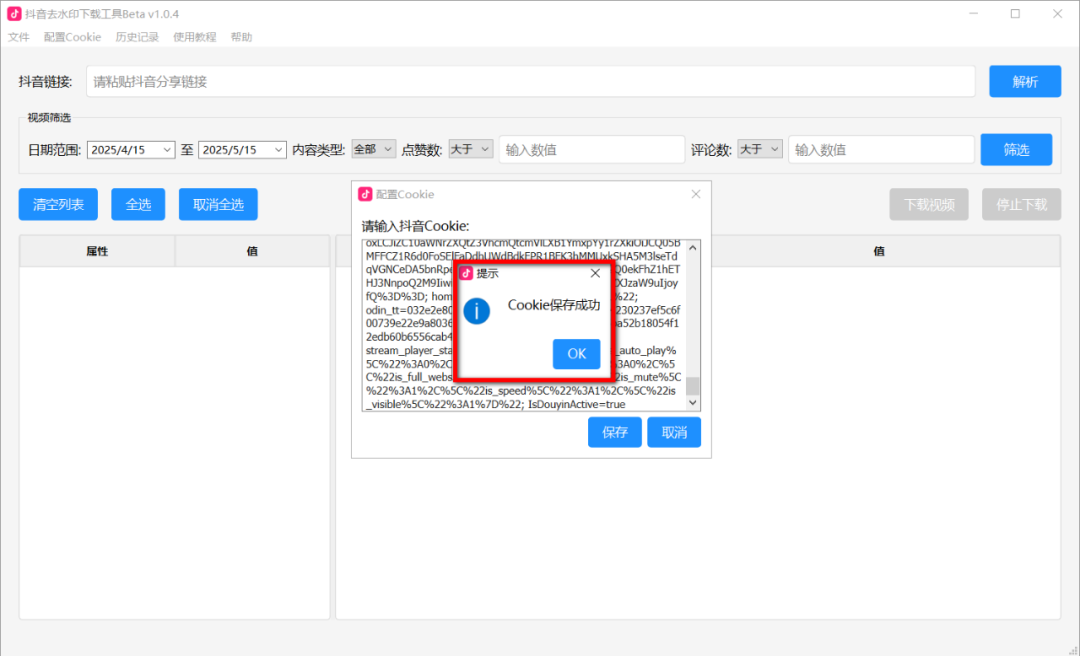This screenshot has height=656, width=1080.
Task: Click the 全选 button
Action: point(138,205)
